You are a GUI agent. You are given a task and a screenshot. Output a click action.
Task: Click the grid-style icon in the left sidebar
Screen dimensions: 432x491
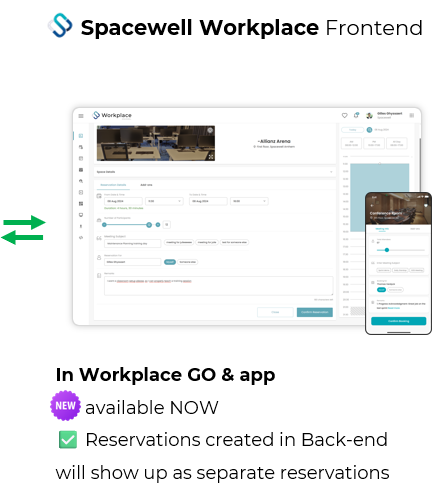tap(81, 204)
